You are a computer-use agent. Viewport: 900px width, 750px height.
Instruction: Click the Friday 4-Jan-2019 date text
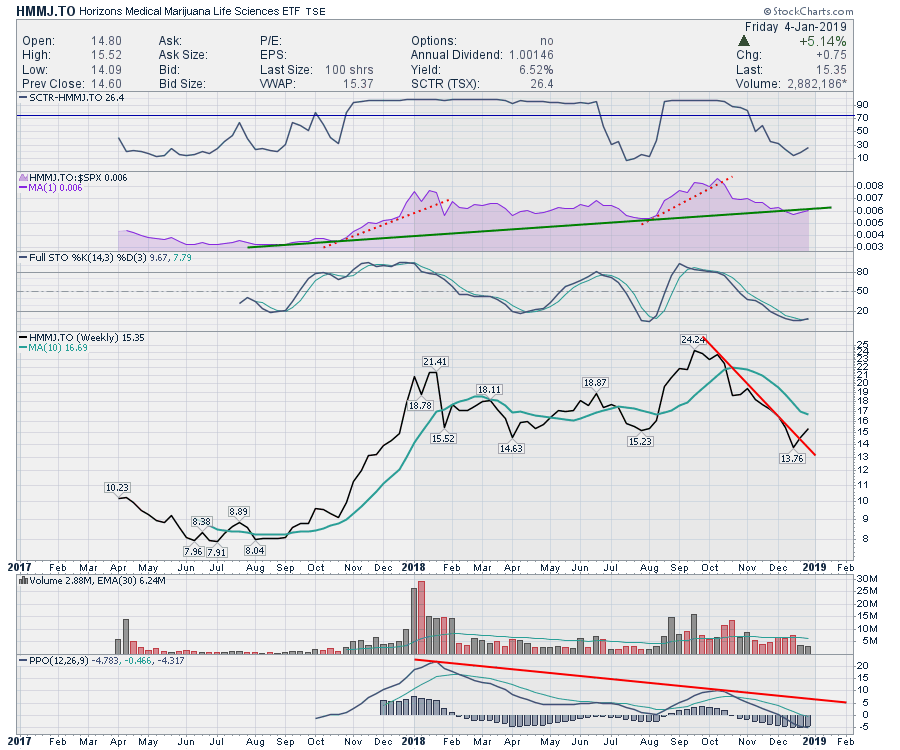click(796, 26)
